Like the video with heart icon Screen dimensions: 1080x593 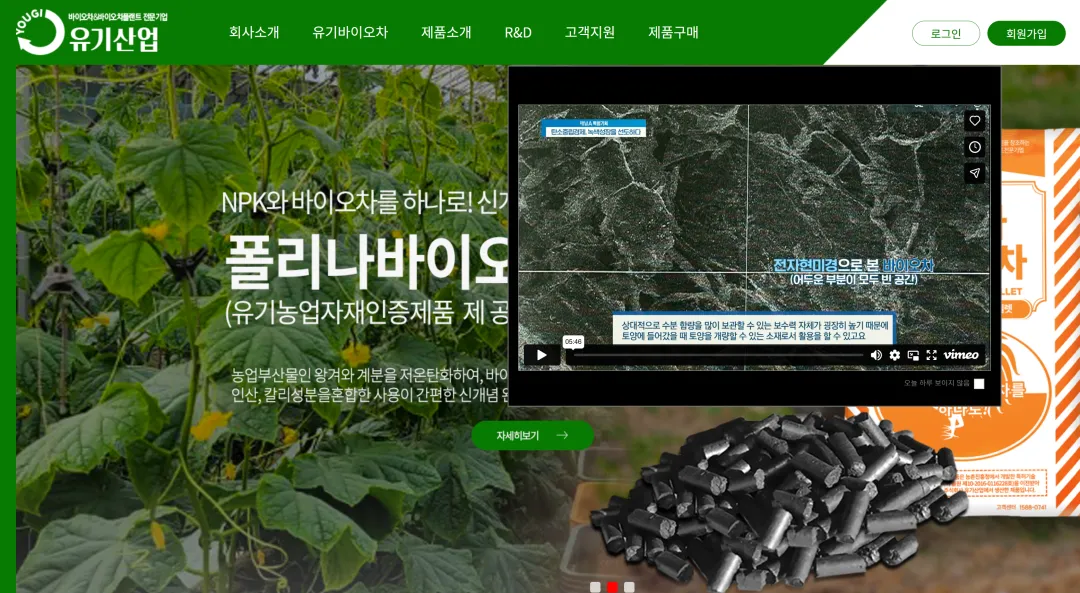click(x=975, y=121)
